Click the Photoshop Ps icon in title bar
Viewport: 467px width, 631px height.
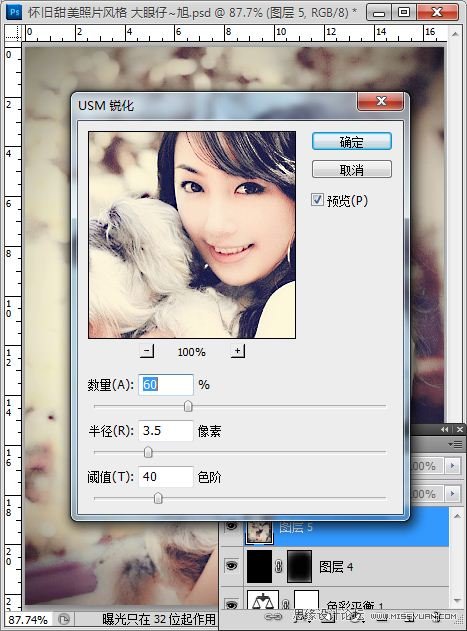pyautogui.click(x=15, y=12)
